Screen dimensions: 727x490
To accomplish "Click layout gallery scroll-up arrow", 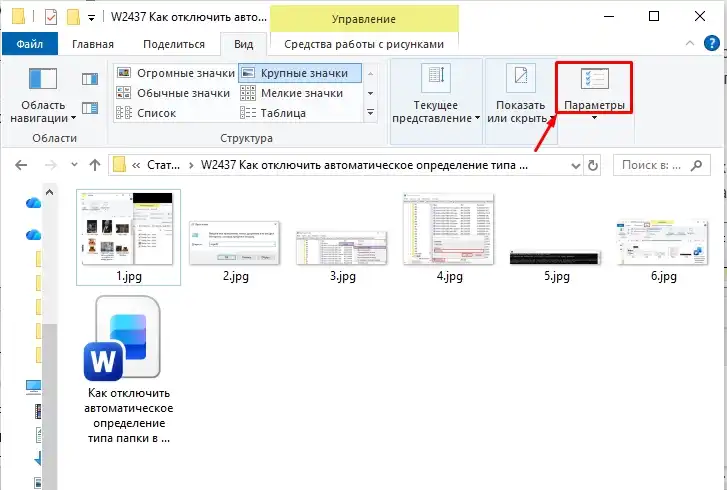I will (370, 74).
